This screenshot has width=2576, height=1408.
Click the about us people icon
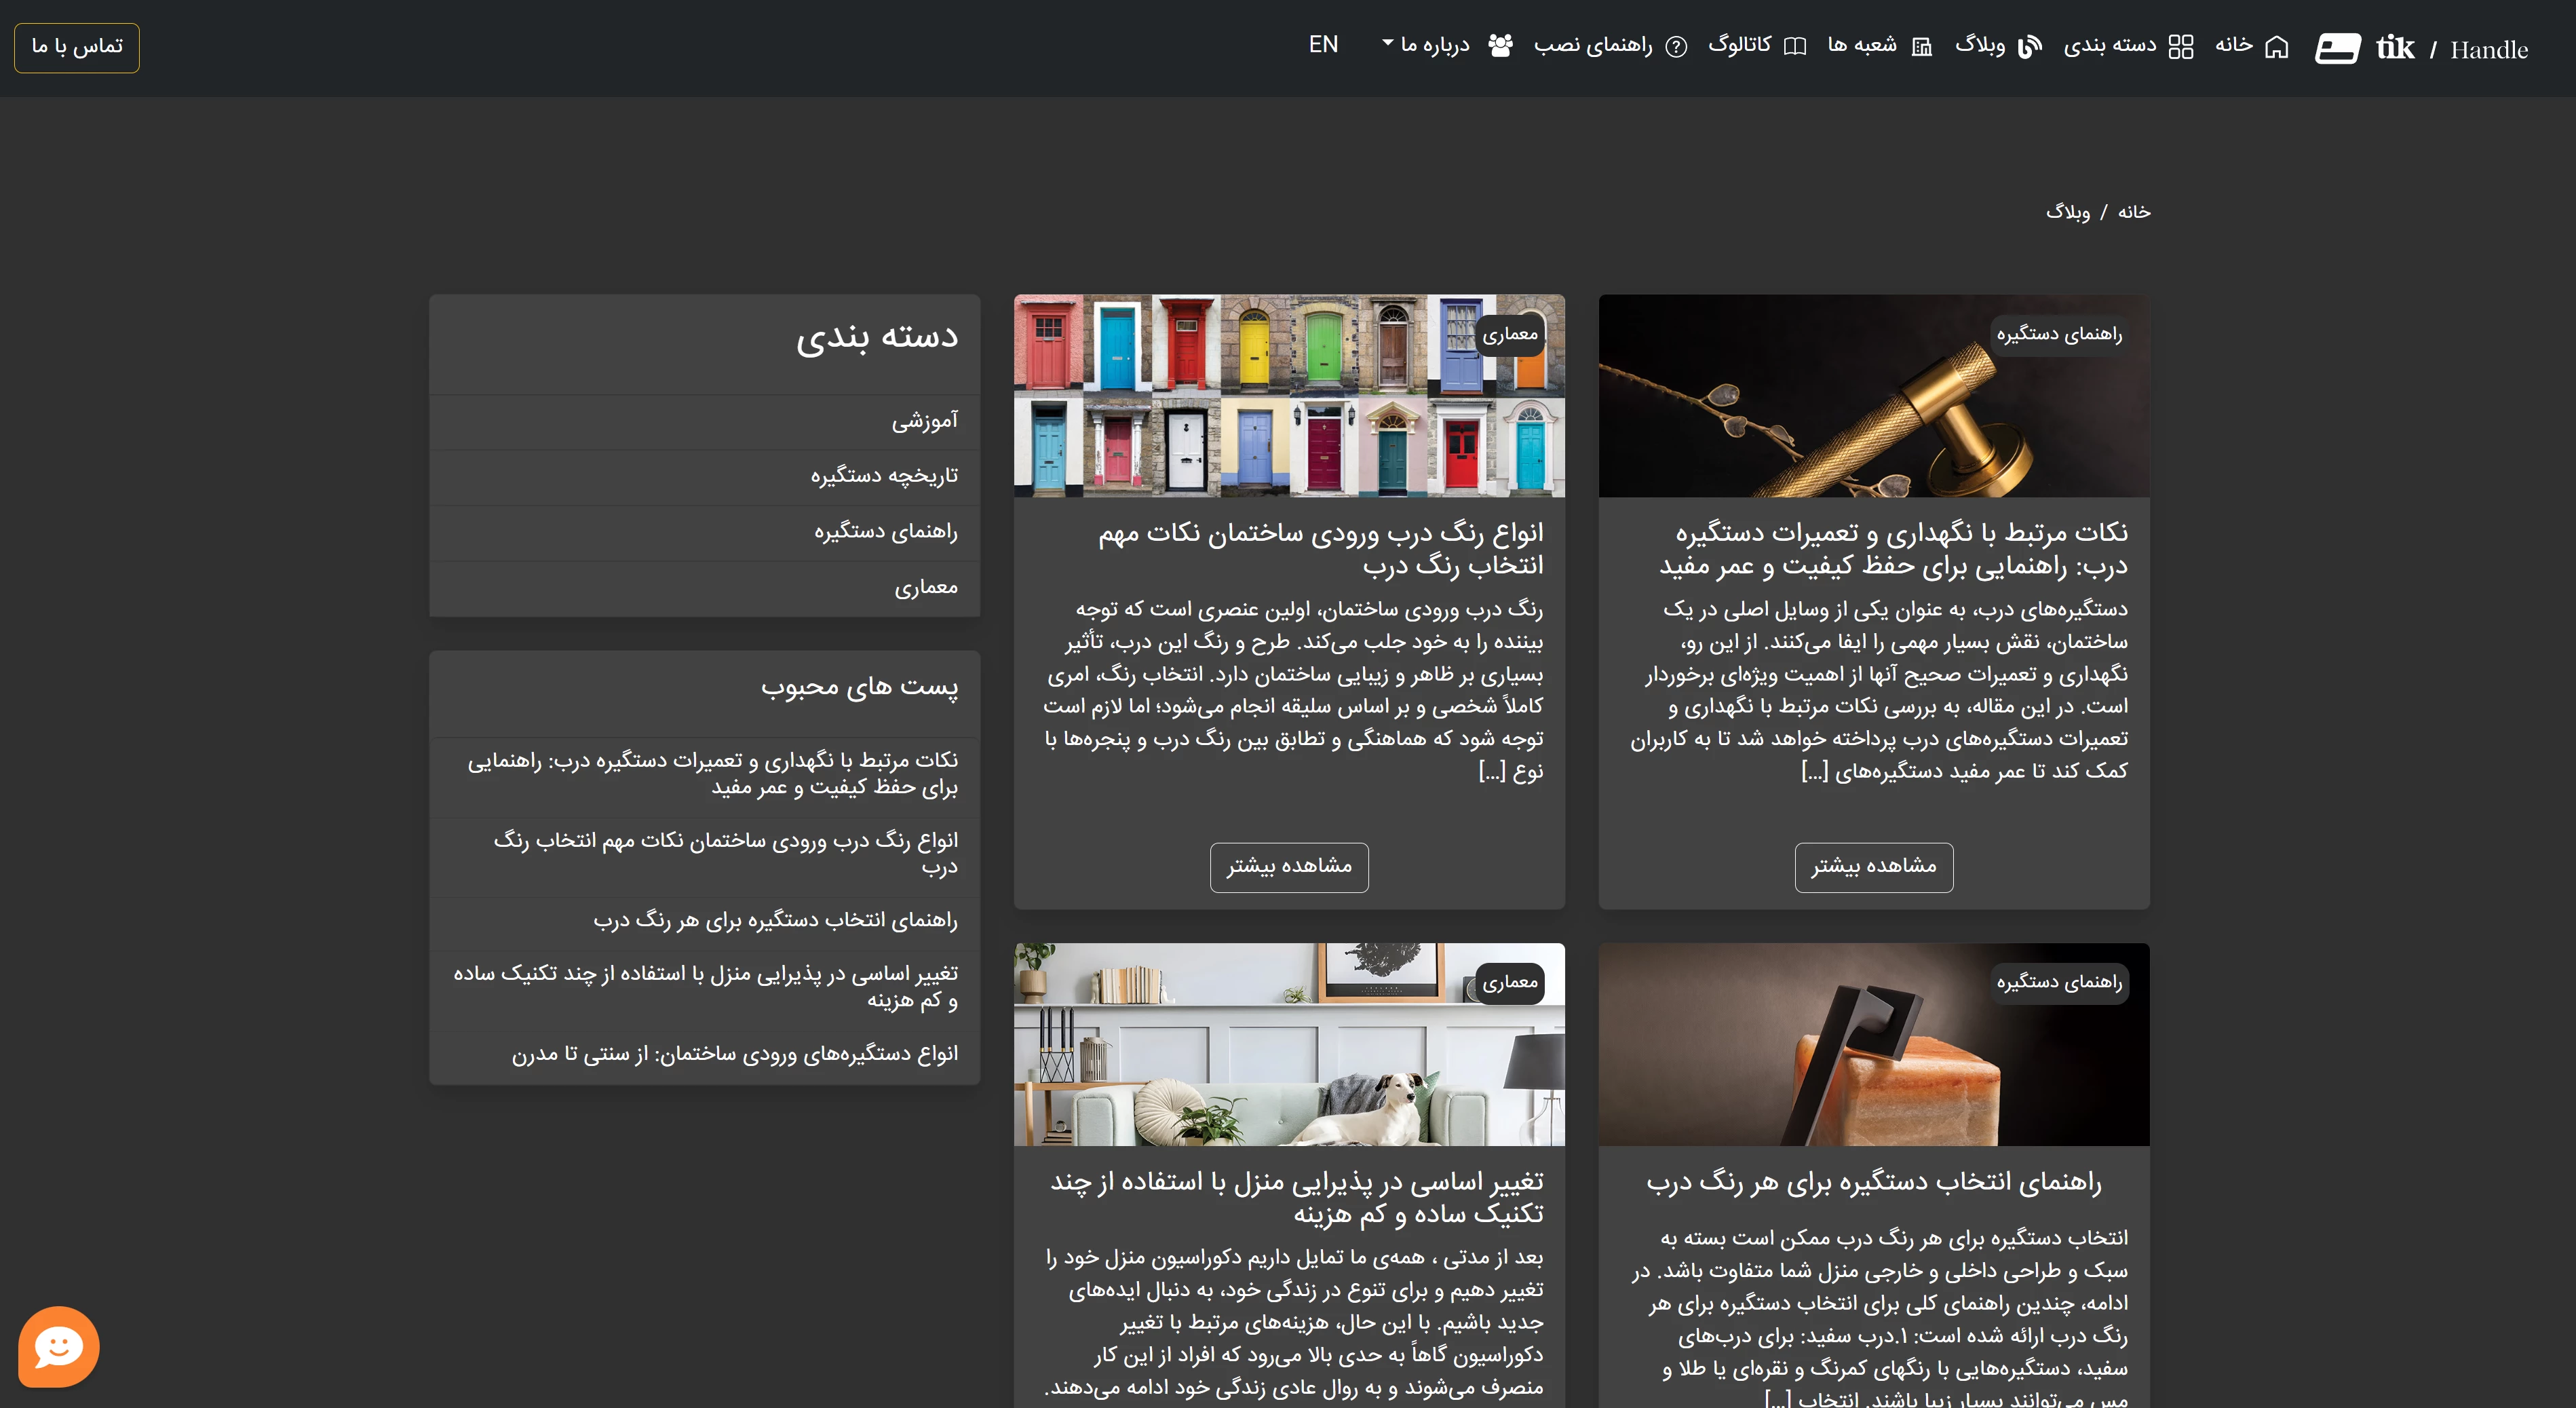[1500, 46]
